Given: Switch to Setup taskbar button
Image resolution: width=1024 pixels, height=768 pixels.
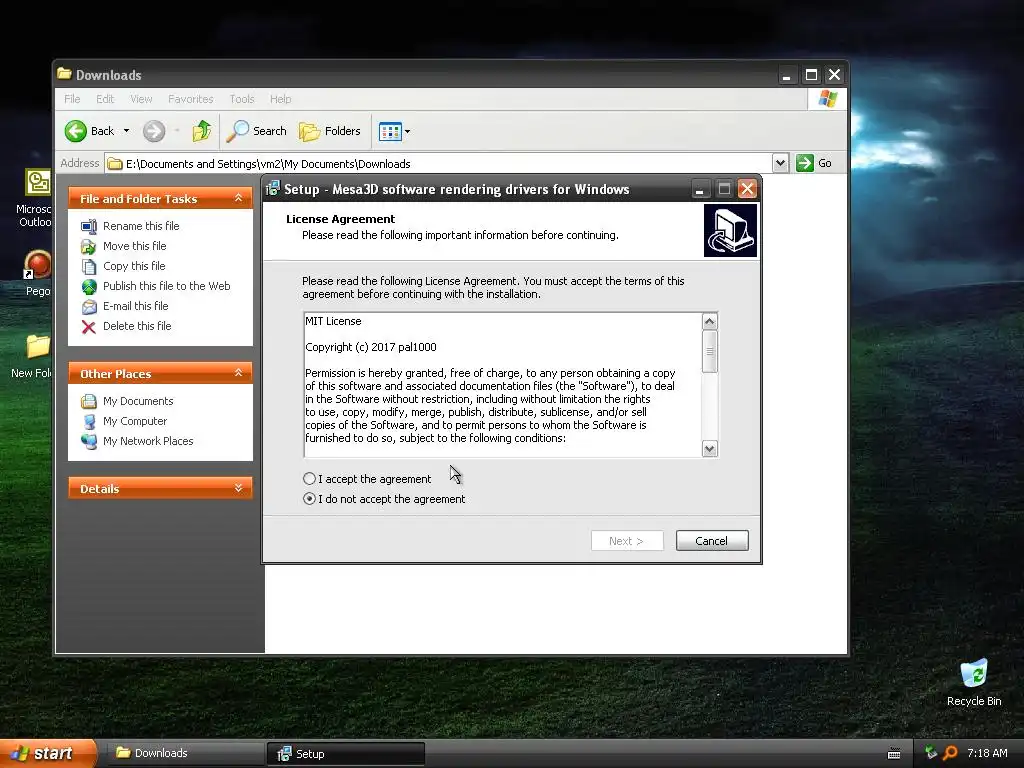Looking at the screenshot, I should (347, 754).
